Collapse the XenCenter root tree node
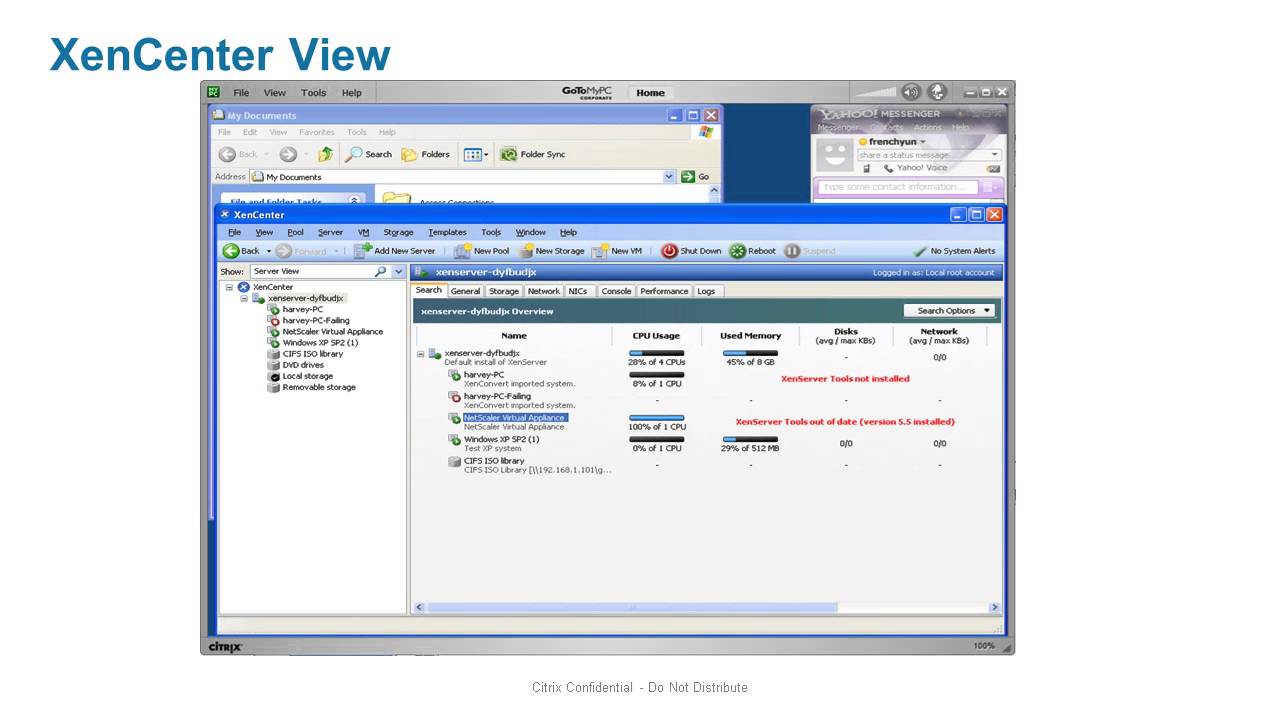The width and height of the screenshot is (1280, 720). (x=229, y=287)
